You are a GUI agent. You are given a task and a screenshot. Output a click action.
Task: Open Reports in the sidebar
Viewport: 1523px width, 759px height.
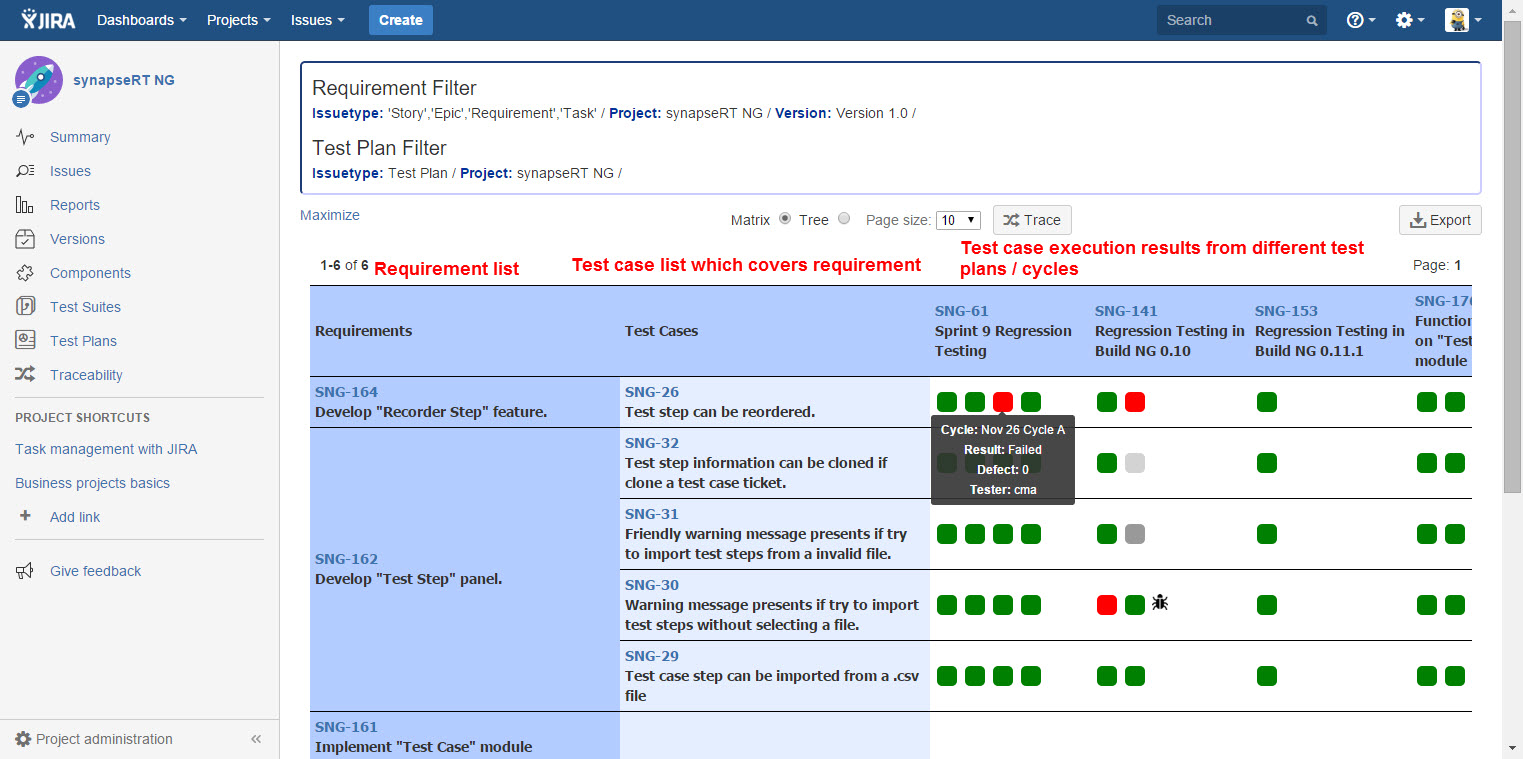coord(75,205)
